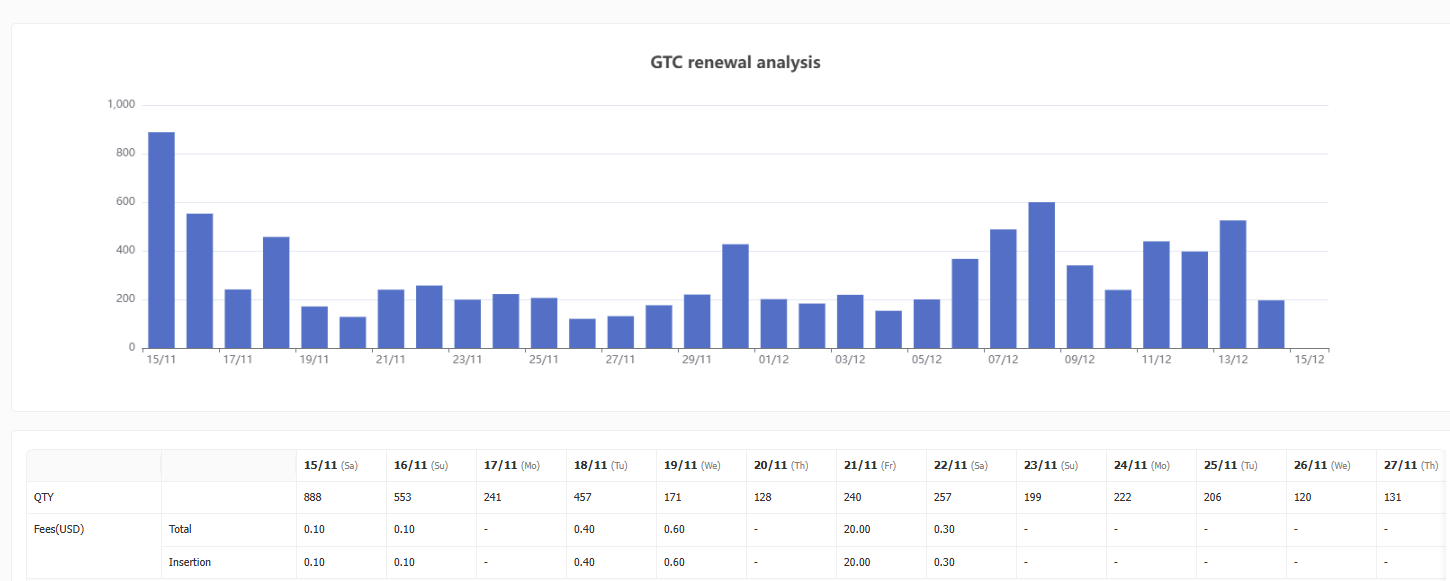This screenshot has width=1450, height=581.
Task: Click the Fees(USD) row label
Action: tap(59, 530)
